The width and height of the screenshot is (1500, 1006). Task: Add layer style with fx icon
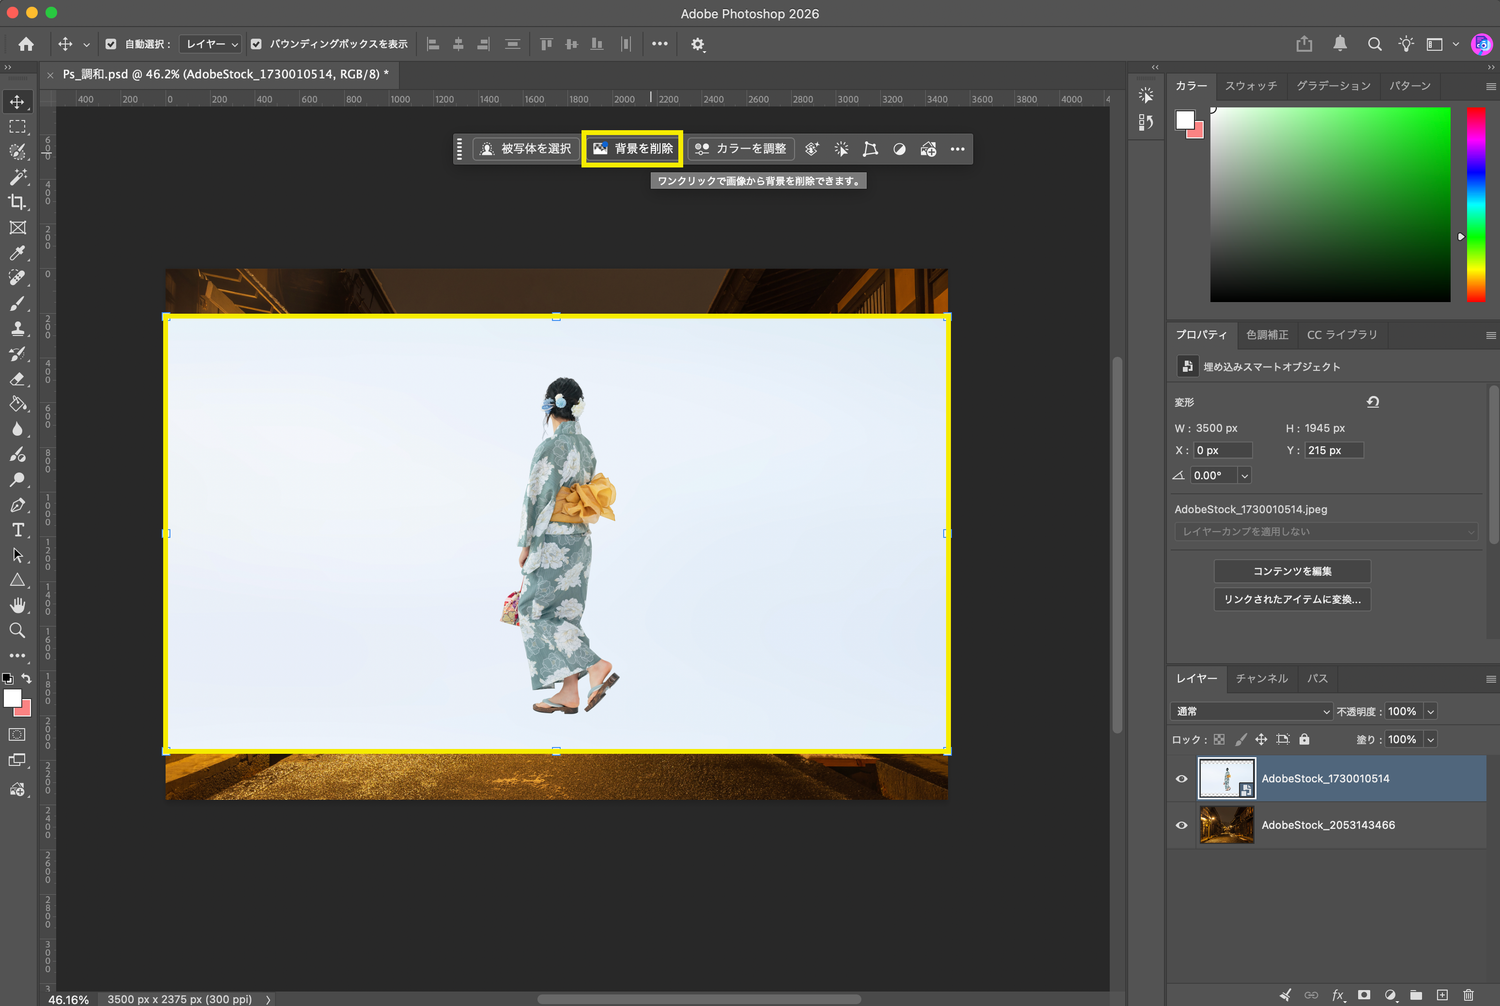point(1338,995)
